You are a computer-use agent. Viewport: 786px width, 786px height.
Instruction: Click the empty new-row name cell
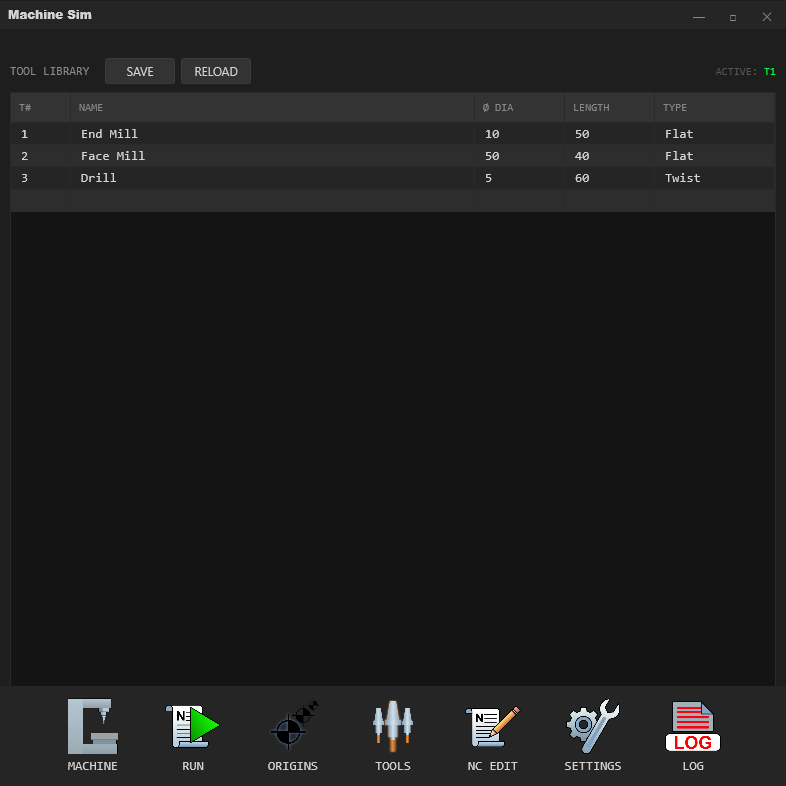coord(272,201)
